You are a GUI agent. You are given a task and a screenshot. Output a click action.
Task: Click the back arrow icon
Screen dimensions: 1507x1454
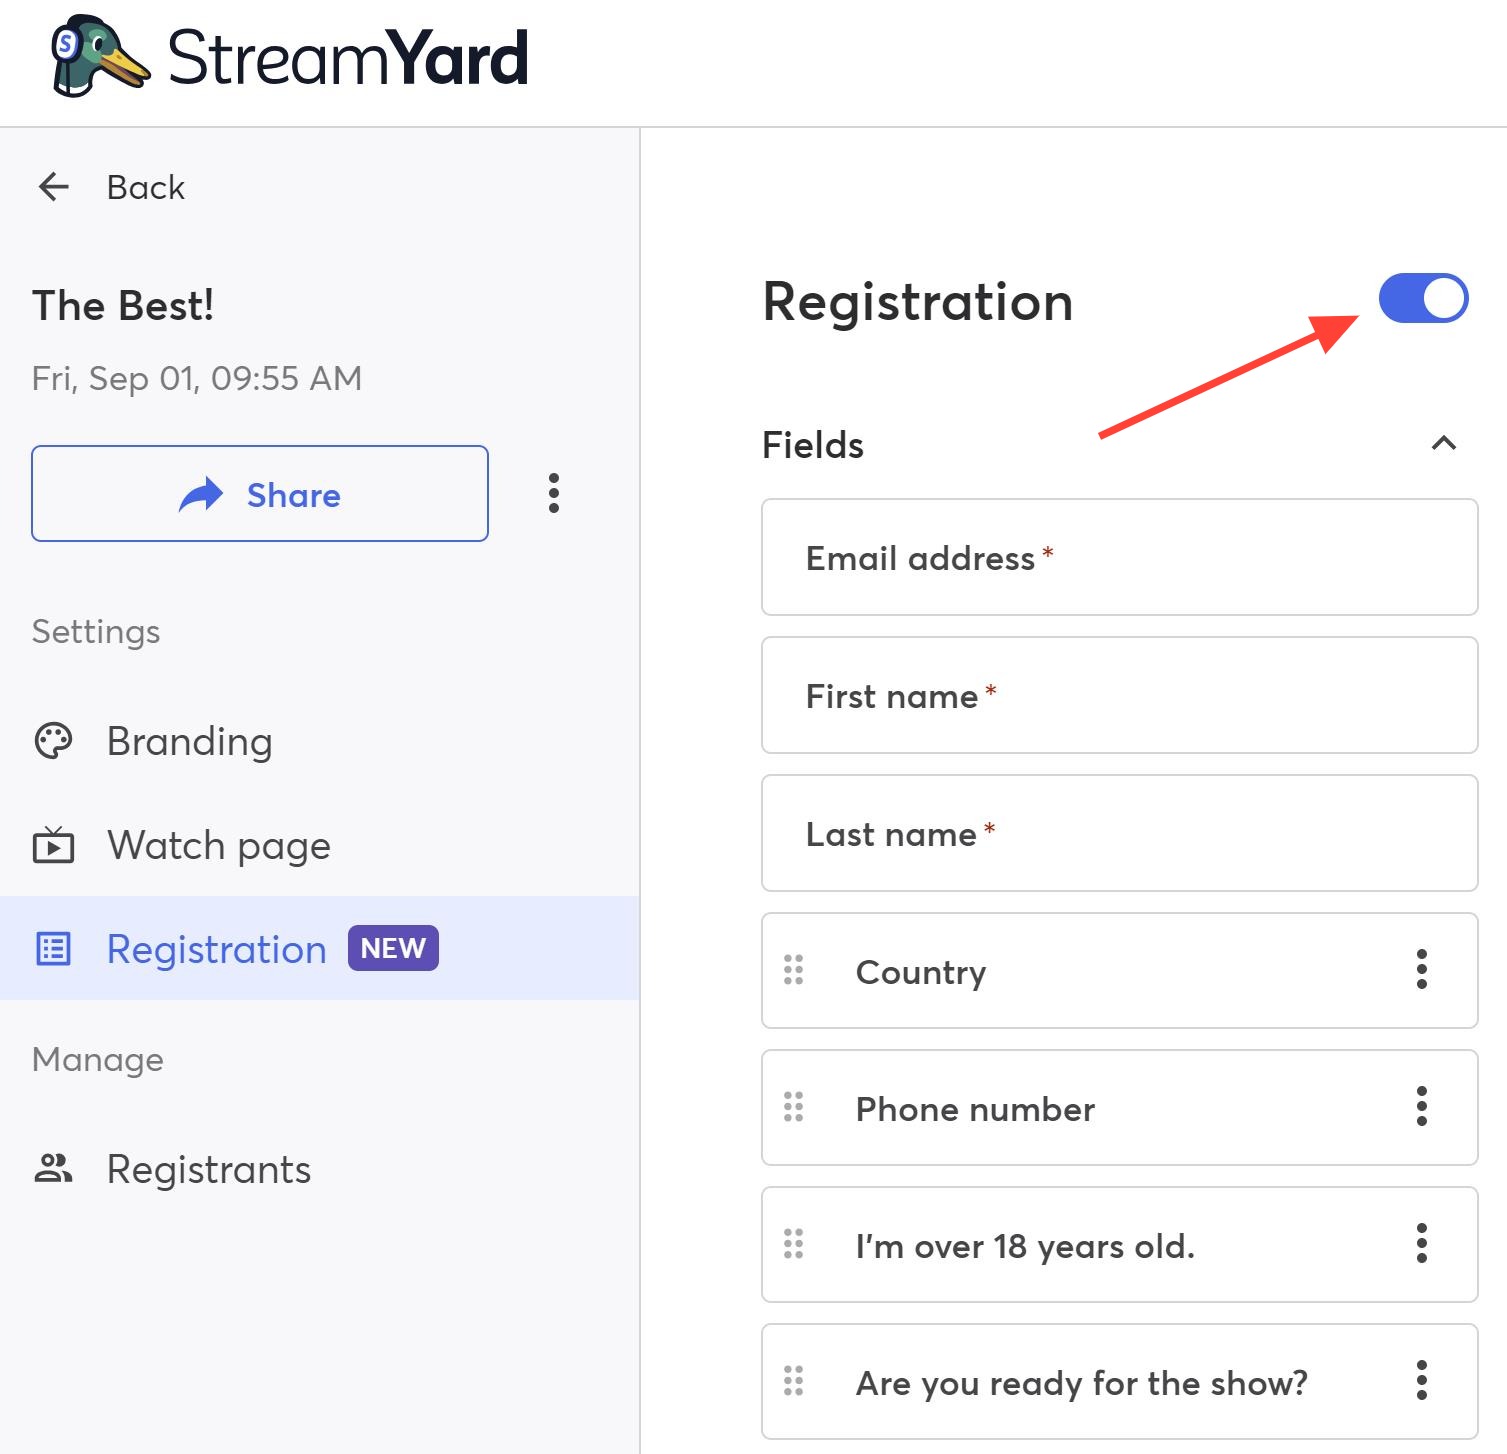(x=53, y=186)
